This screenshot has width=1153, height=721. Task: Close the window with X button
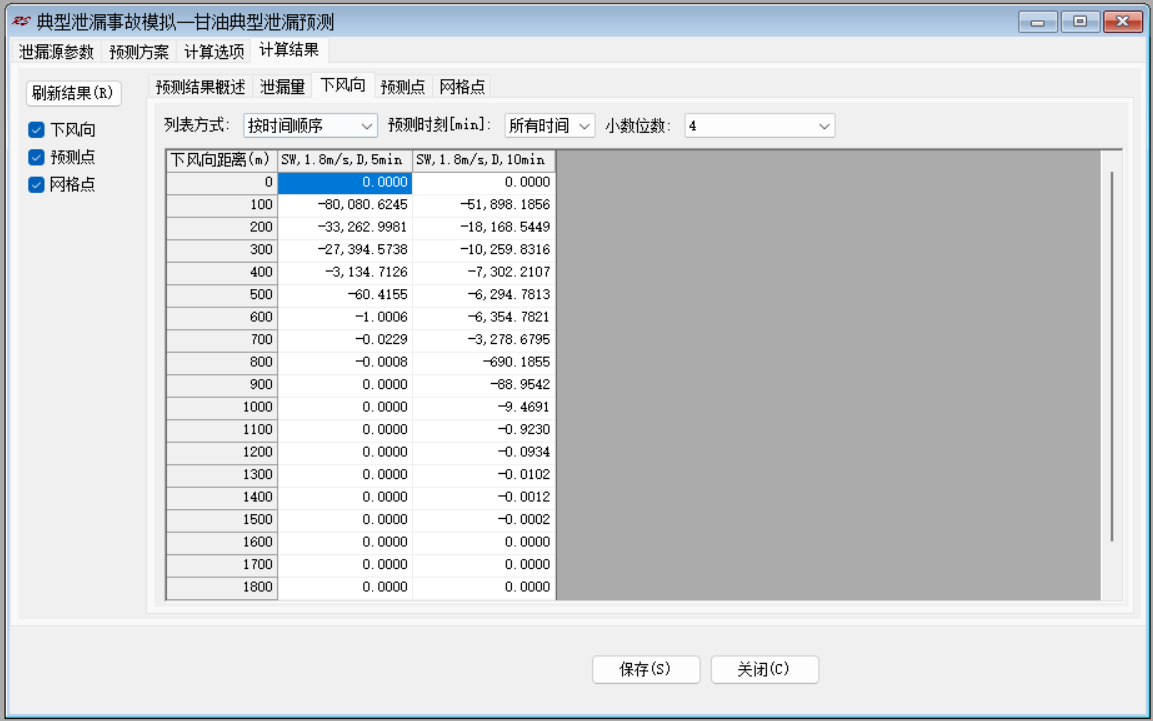coord(1122,22)
